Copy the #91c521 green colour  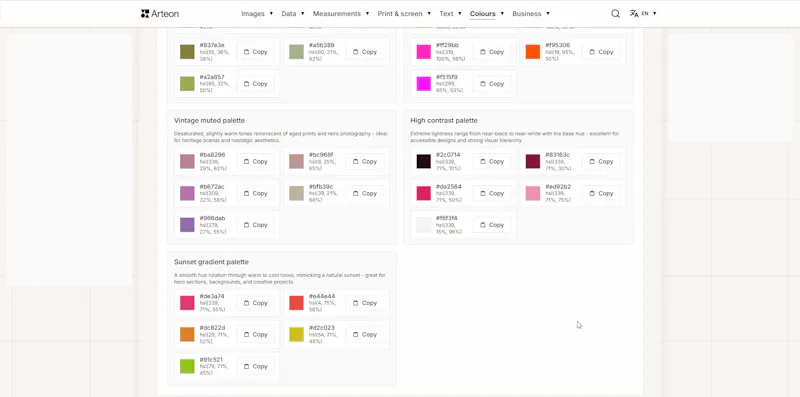pyautogui.click(x=256, y=366)
